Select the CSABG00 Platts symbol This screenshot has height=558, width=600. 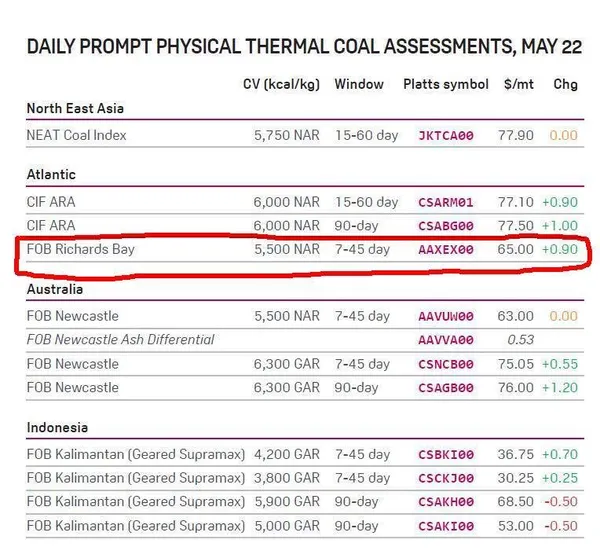pos(446,226)
